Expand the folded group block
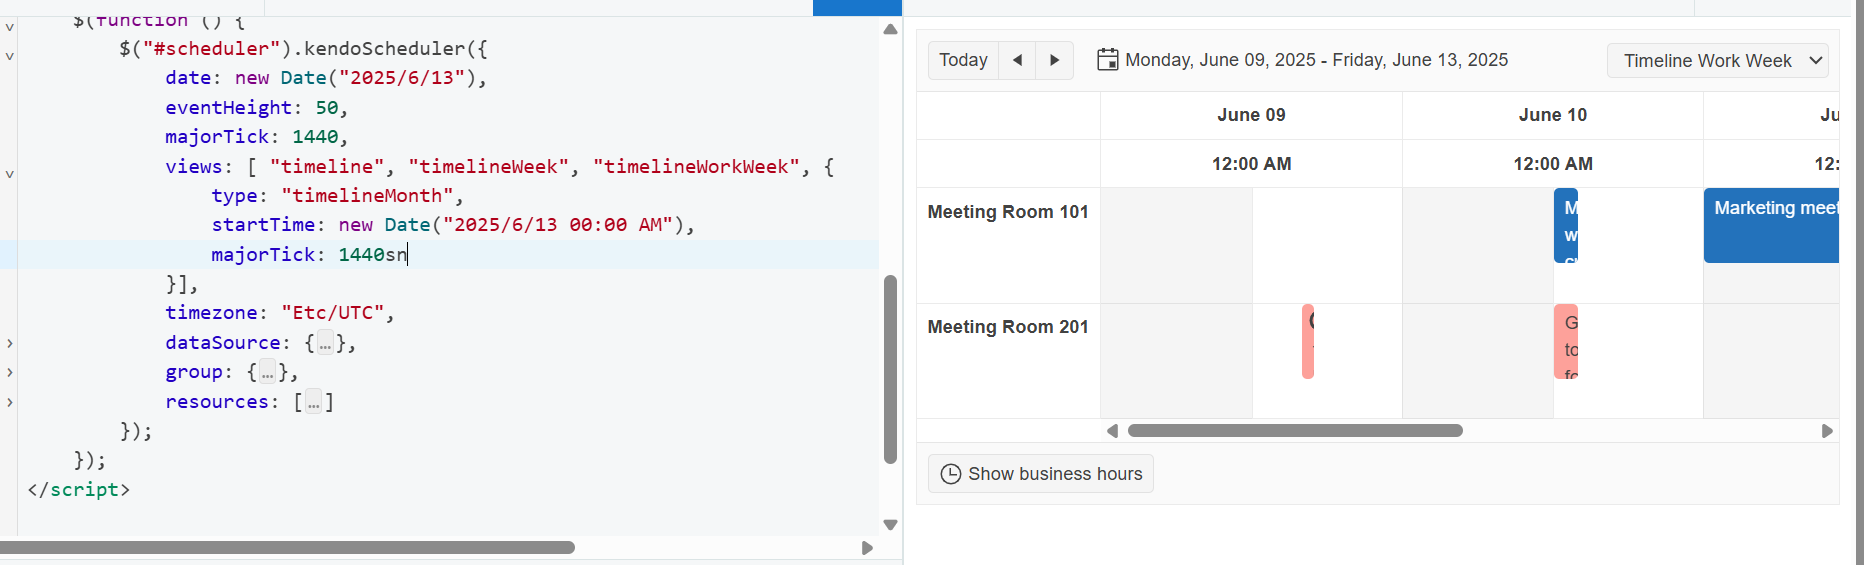Screen dimensions: 1864x565 click(x=10, y=372)
